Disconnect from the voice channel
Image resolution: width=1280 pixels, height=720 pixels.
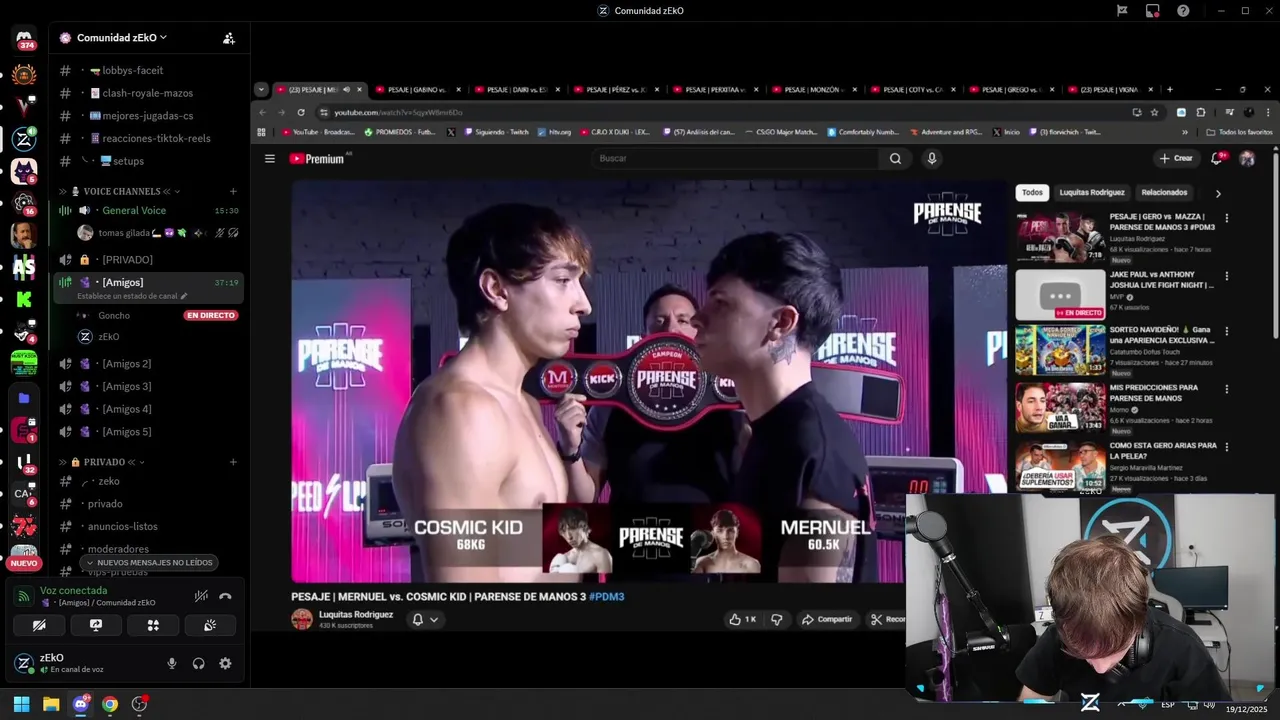click(225, 596)
